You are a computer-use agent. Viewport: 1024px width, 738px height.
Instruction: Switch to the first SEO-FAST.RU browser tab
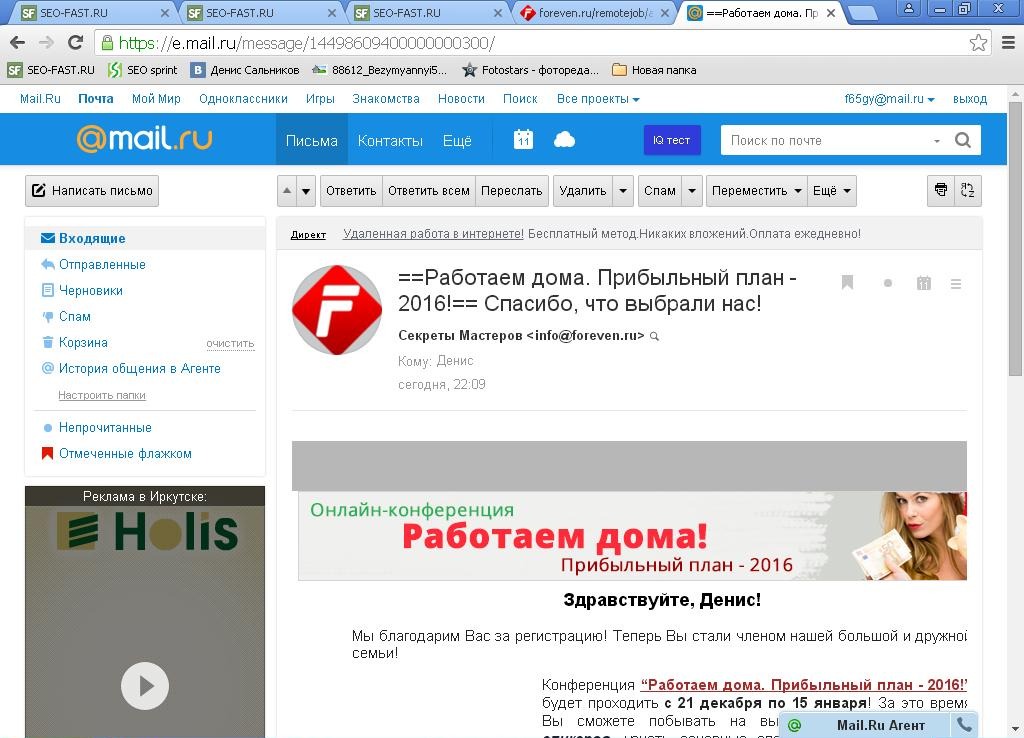click(x=94, y=12)
